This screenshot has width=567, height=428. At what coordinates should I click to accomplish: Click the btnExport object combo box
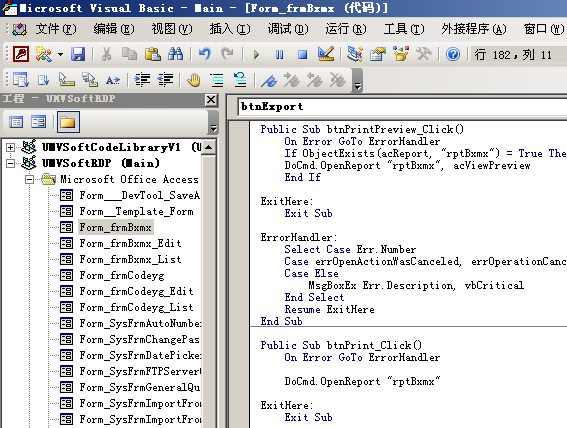point(402,107)
